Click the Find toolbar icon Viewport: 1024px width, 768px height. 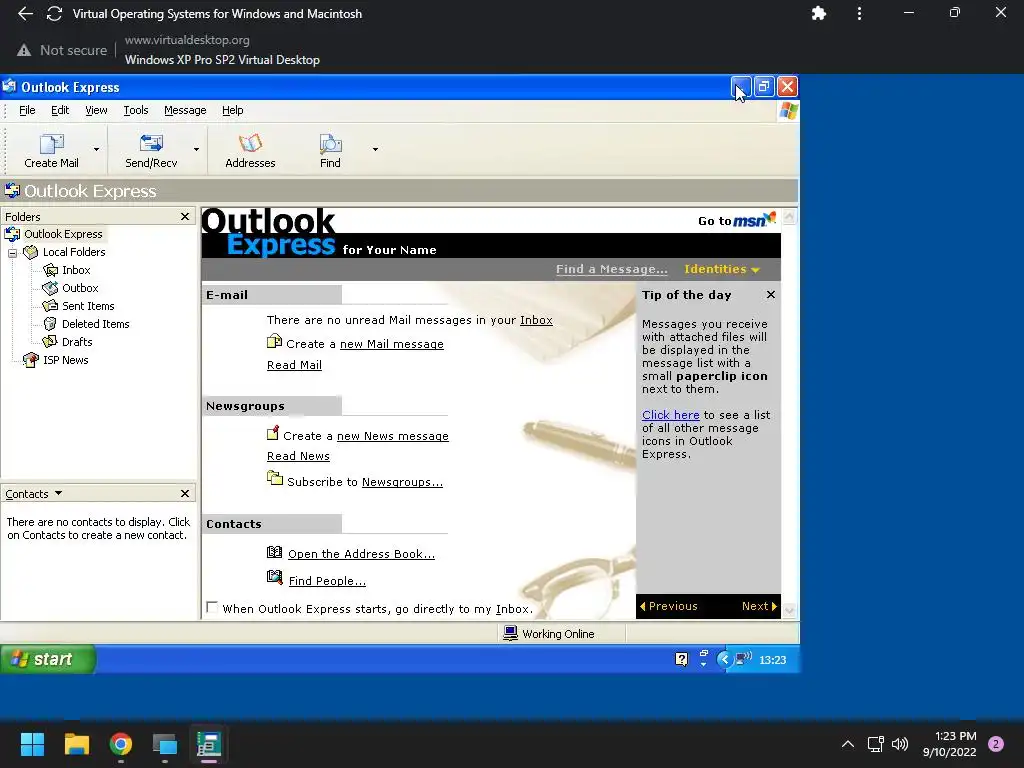click(x=330, y=144)
